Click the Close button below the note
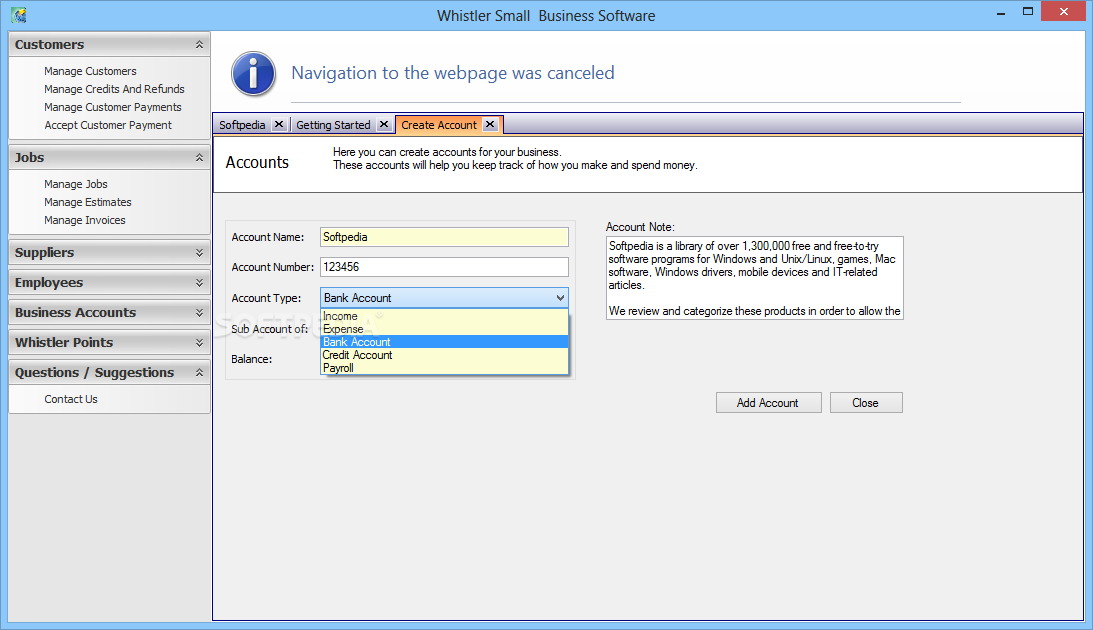 [x=866, y=403]
